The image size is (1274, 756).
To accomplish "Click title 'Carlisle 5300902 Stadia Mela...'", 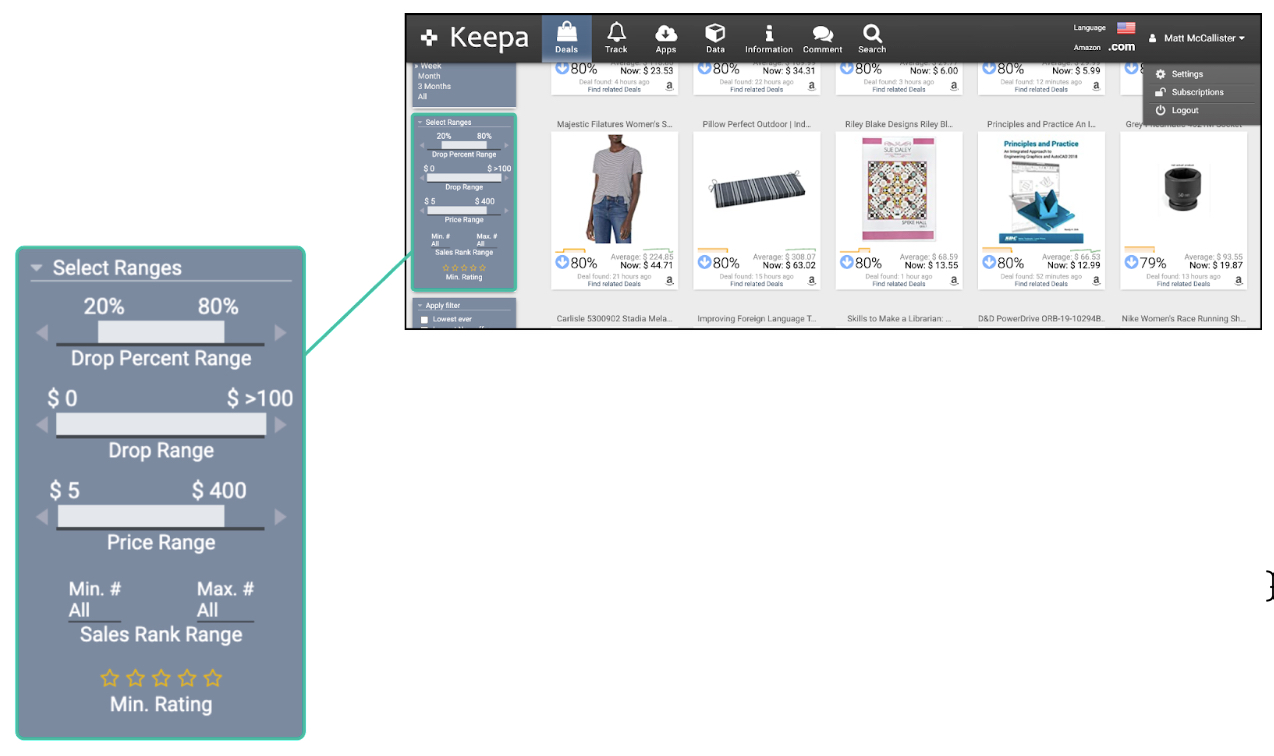I will tap(614, 319).
